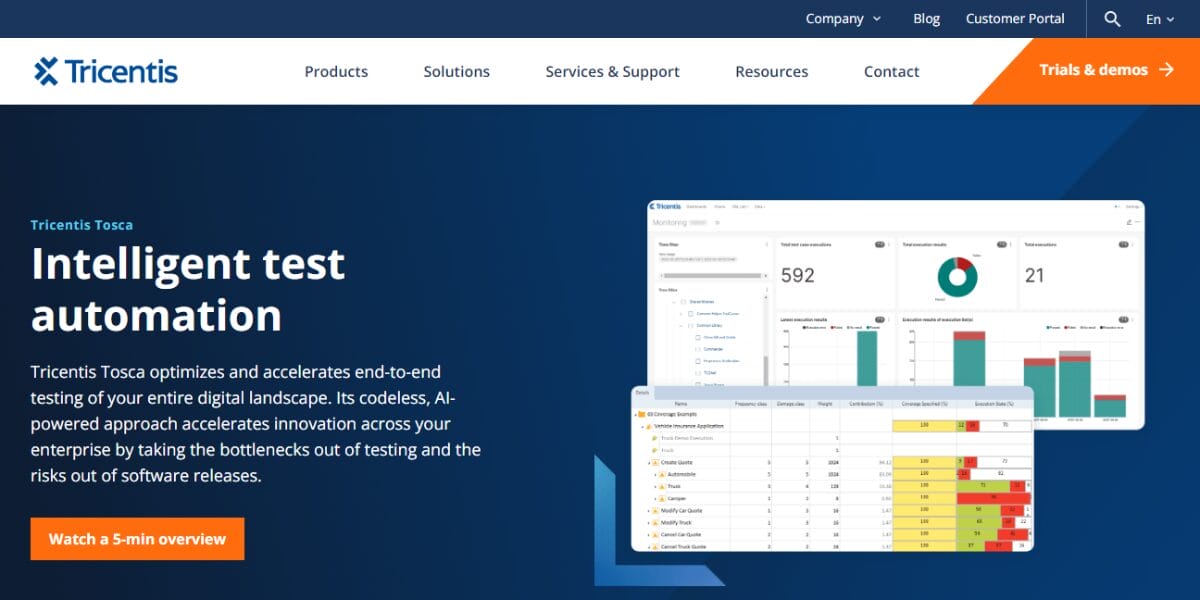
Task: Open site search with the magnifying glass icon
Action: 1111,18
